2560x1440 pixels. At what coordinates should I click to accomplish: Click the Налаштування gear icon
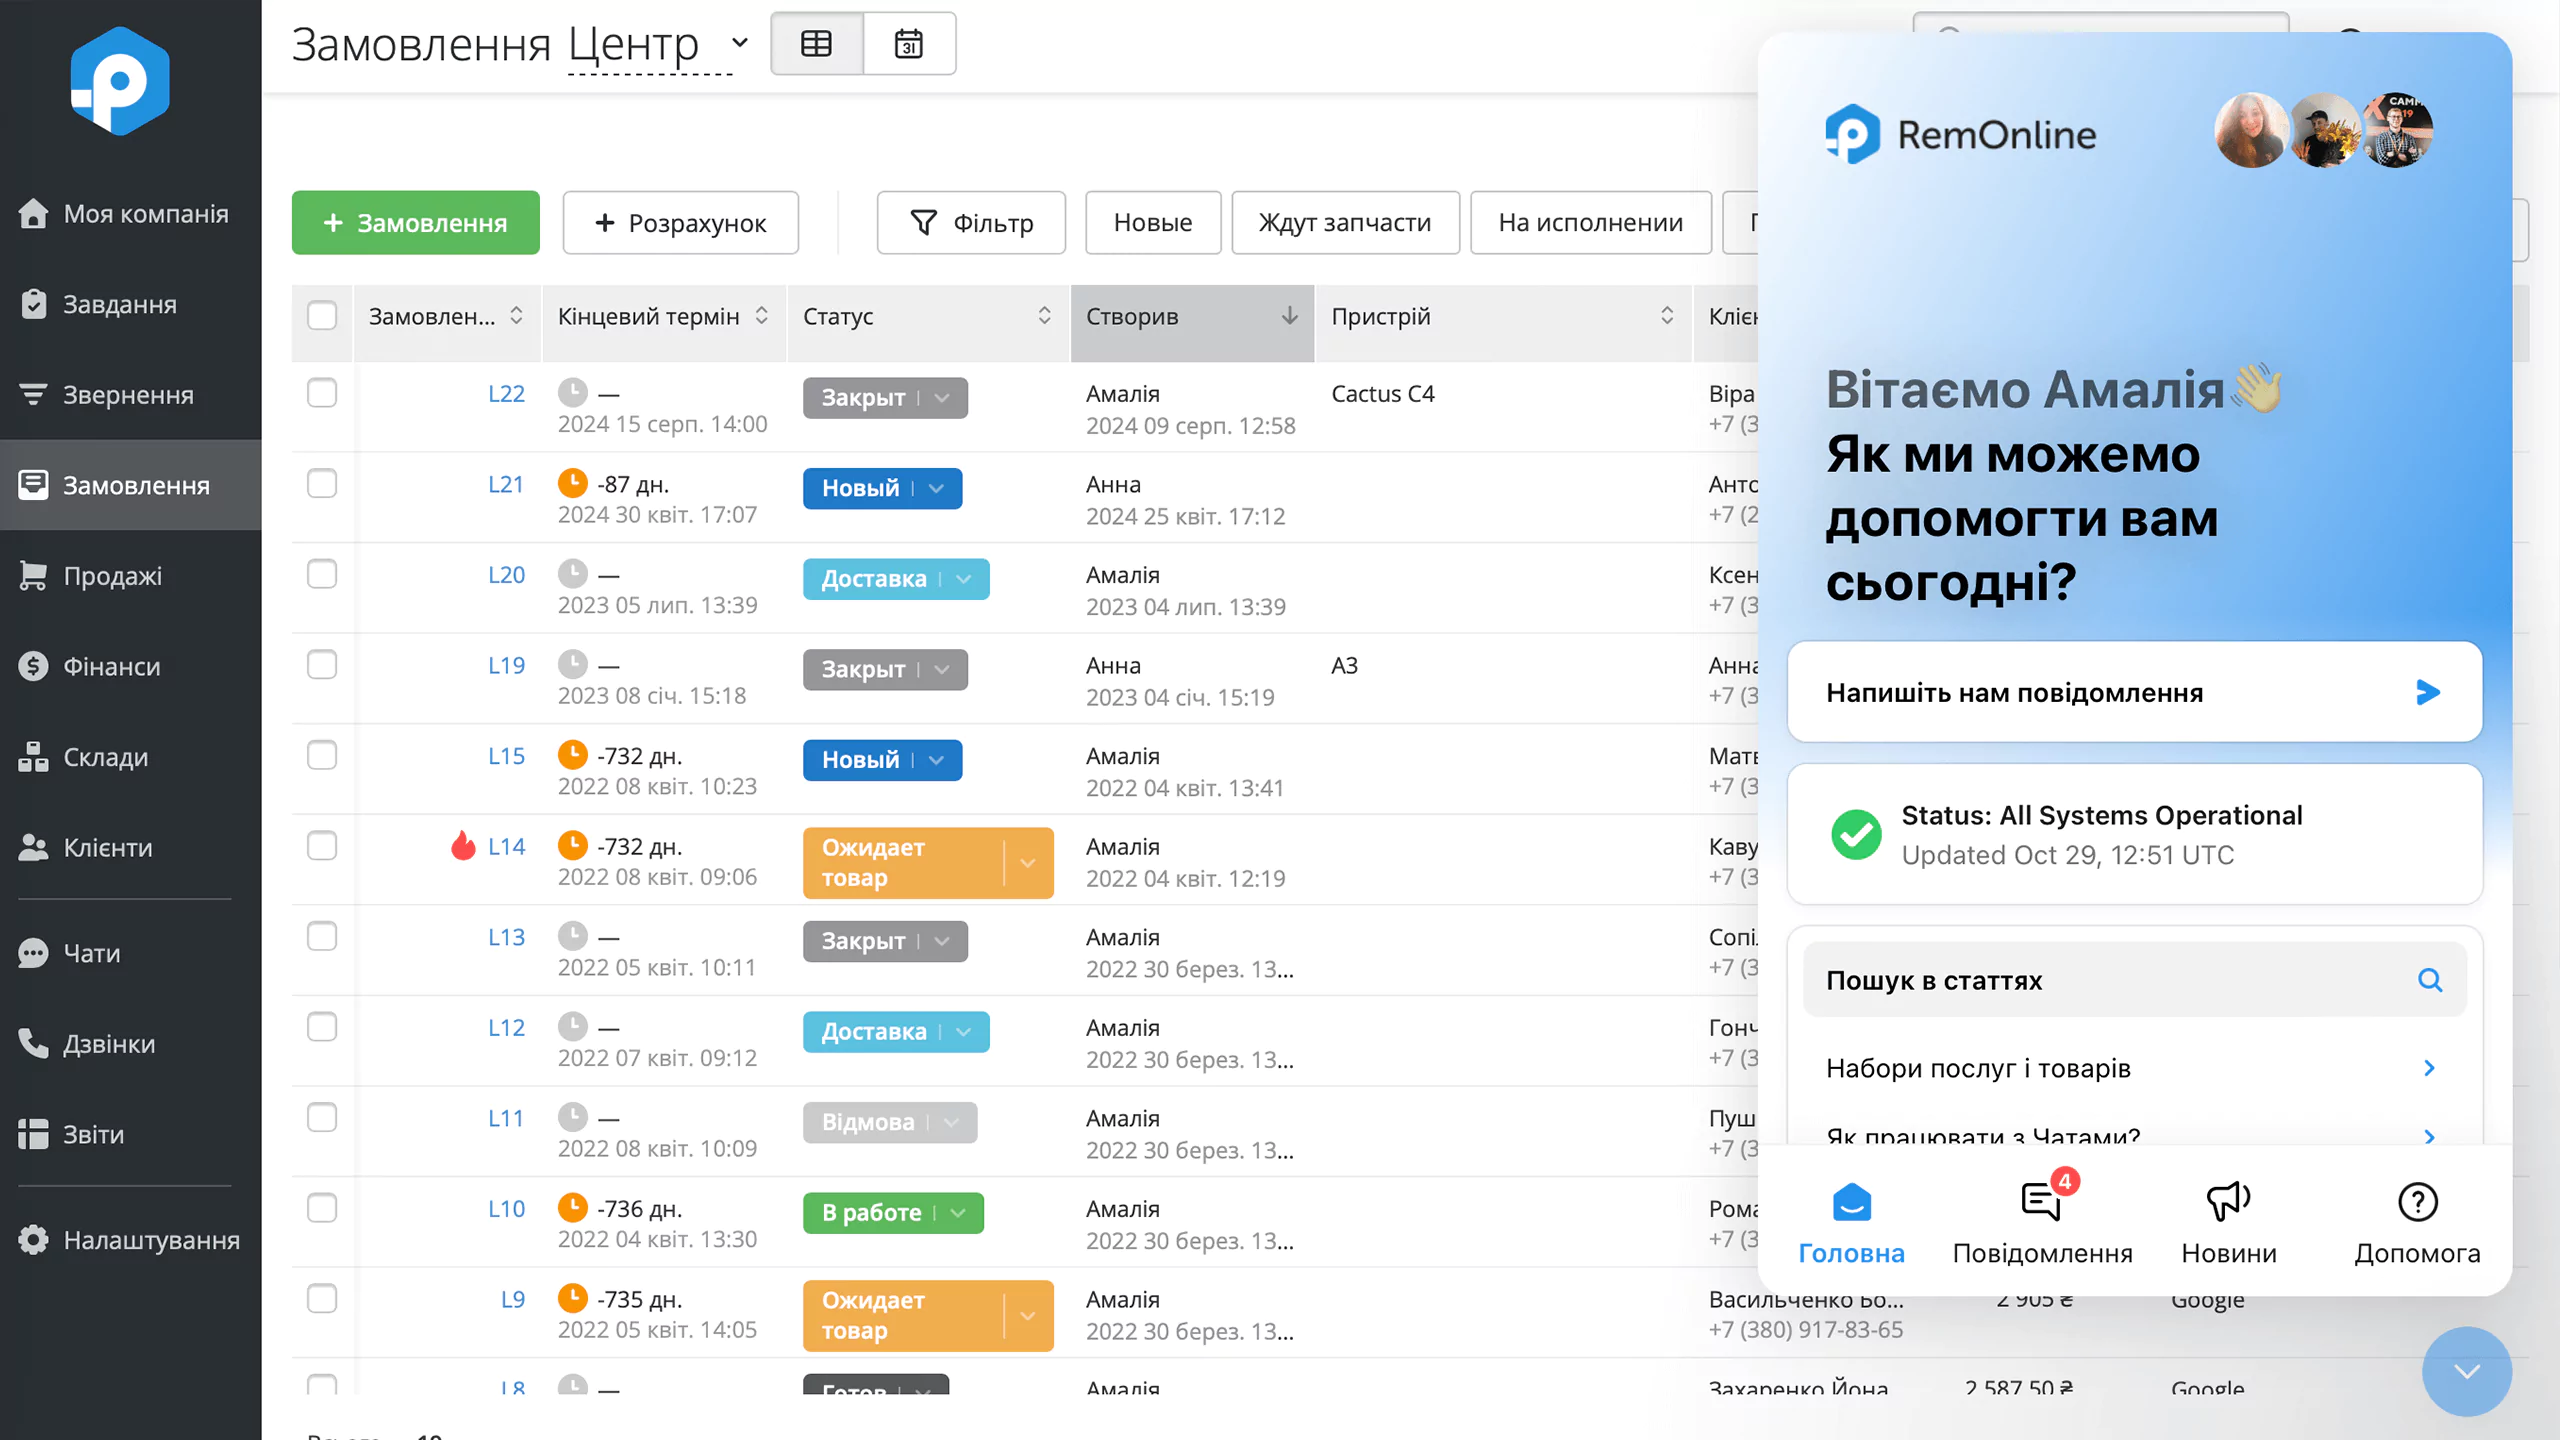(33, 1240)
